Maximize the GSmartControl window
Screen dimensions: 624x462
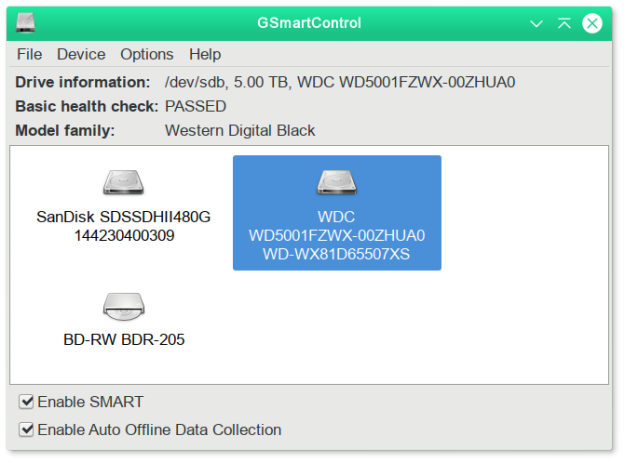564,22
